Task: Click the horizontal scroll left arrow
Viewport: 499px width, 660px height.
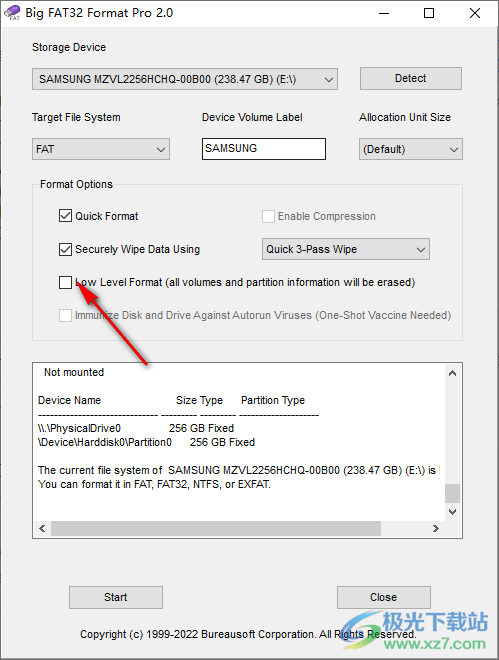Action: pyautogui.click(x=42, y=528)
